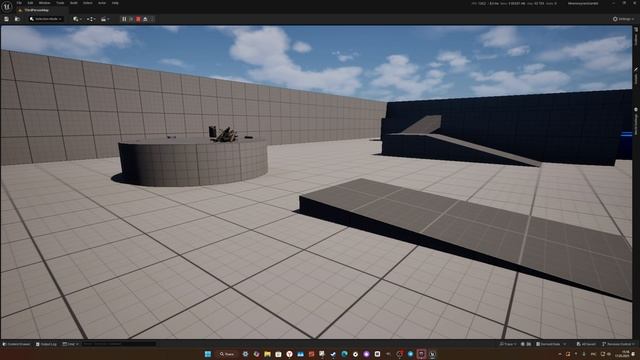The height and width of the screenshot is (360, 640).
Task: Open the Cmd console type dropdown
Action: [70, 344]
